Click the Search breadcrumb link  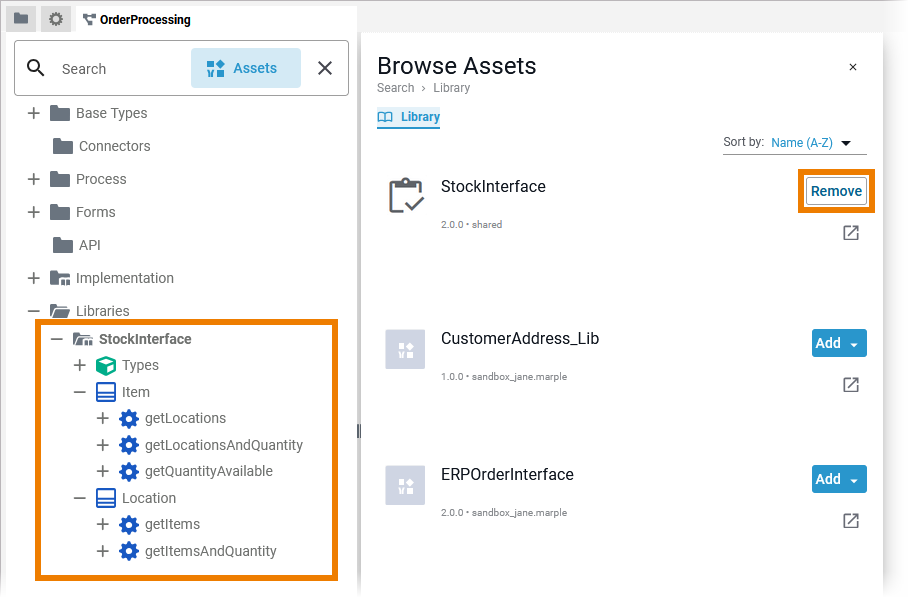[395, 88]
